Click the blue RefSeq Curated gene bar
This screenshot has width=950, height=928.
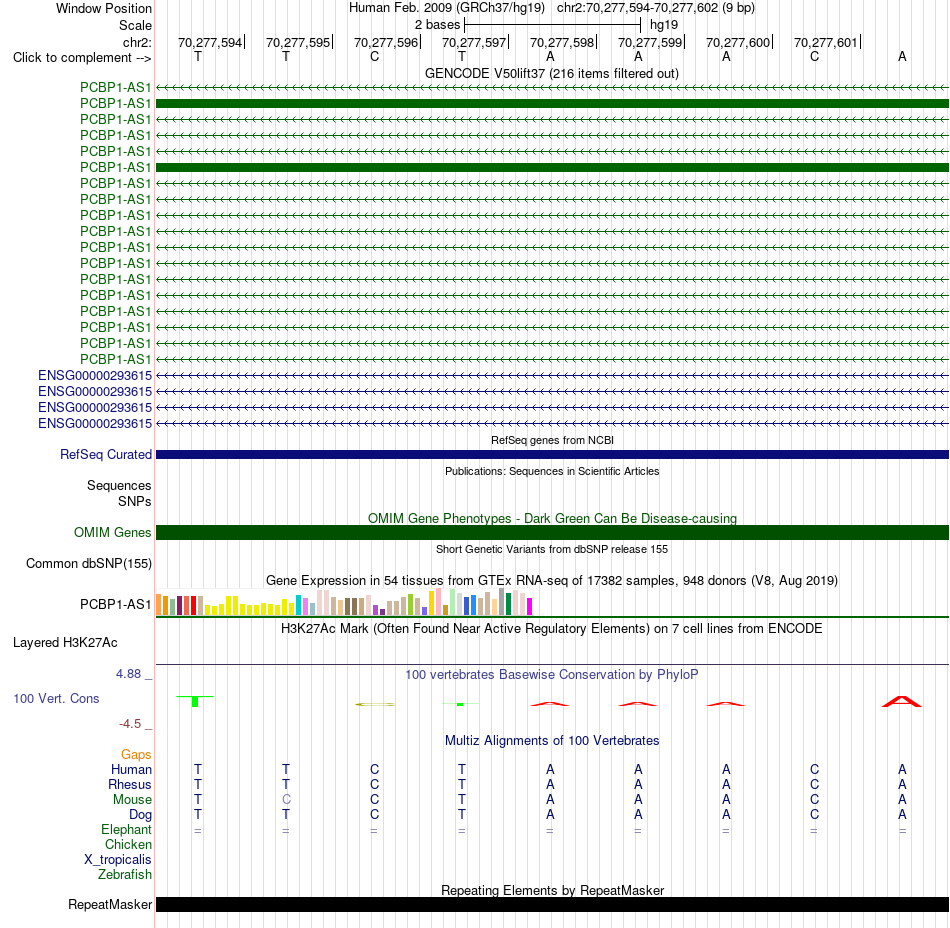(x=552, y=454)
